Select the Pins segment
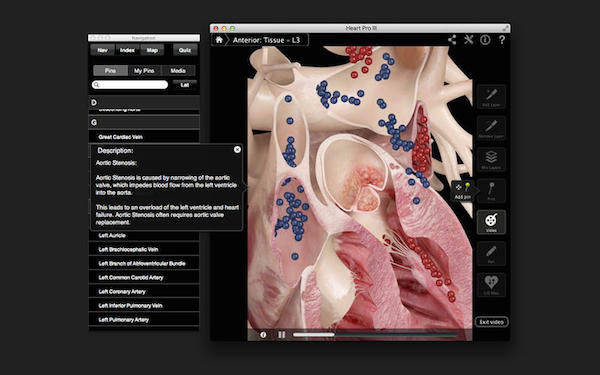Viewport: 600px width, 375px height. coord(111,71)
